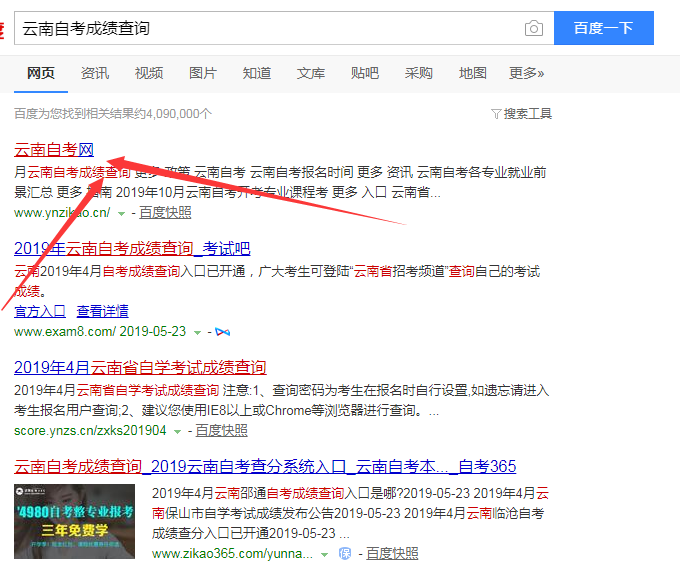The width and height of the screenshot is (680, 574).
Task: Expand the 更多» tab options
Action: [x=526, y=73]
